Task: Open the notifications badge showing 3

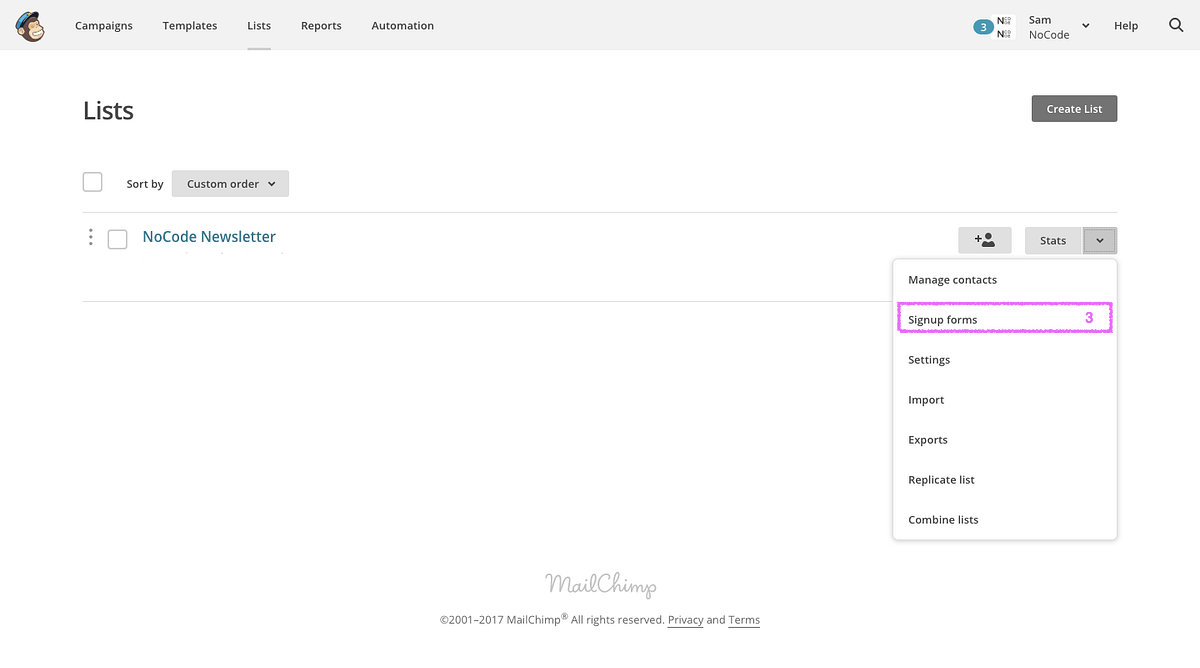Action: pos(983,27)
